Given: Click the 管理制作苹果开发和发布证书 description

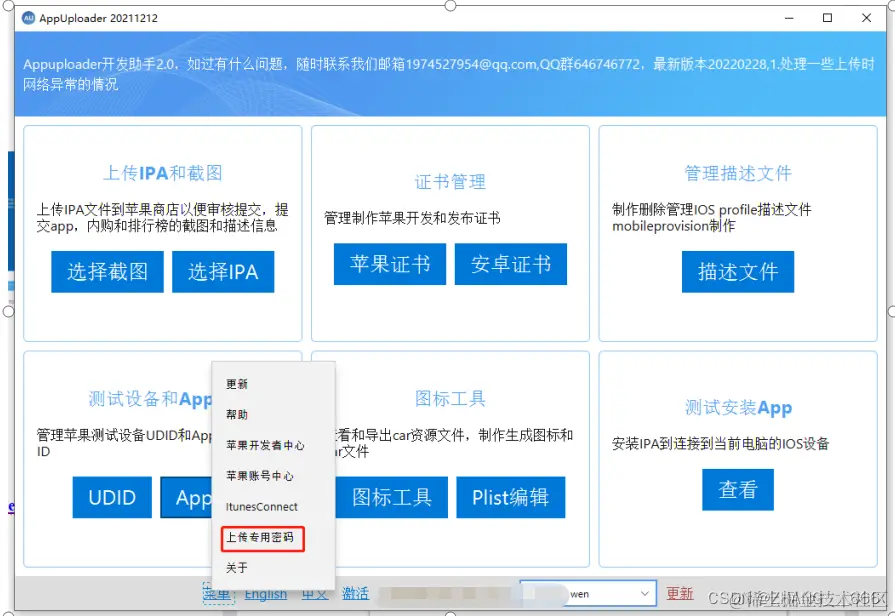Looking at the screenshot, I should click(412, 218).
